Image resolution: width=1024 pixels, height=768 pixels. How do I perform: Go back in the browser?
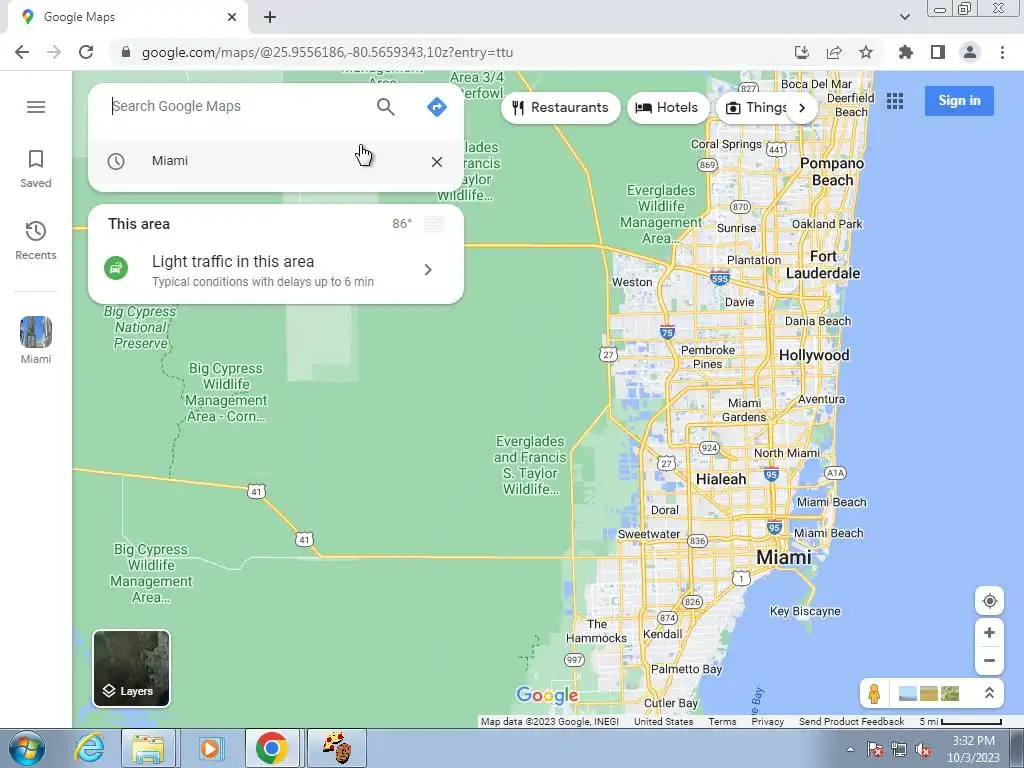[x=22, y=52]
